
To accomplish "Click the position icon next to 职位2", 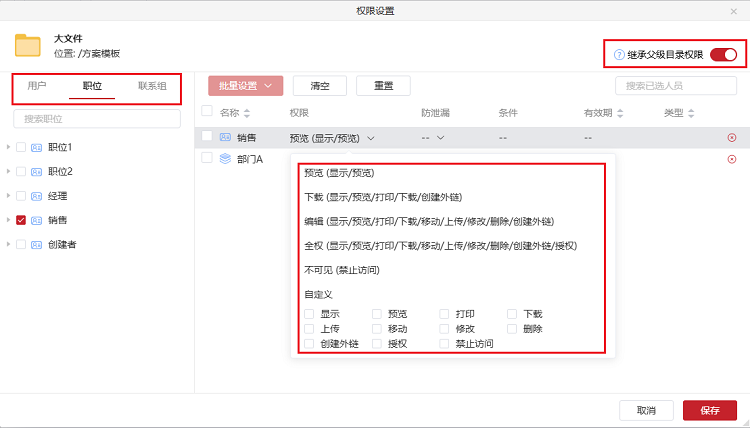I will tap(36, 172).
